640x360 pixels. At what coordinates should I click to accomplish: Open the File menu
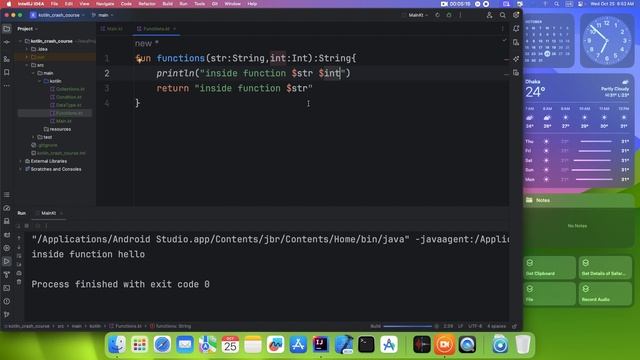[54, 4]
